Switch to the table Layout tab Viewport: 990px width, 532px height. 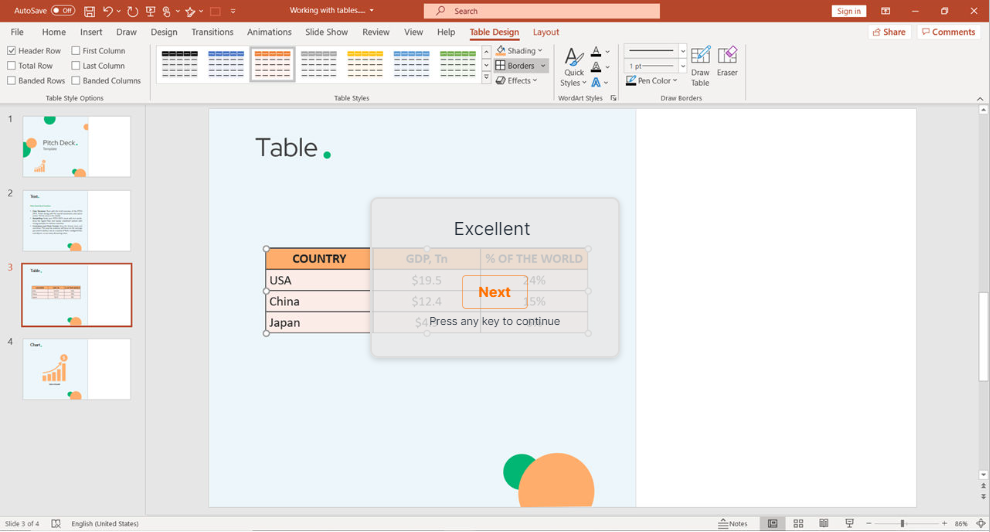point(546,32)
